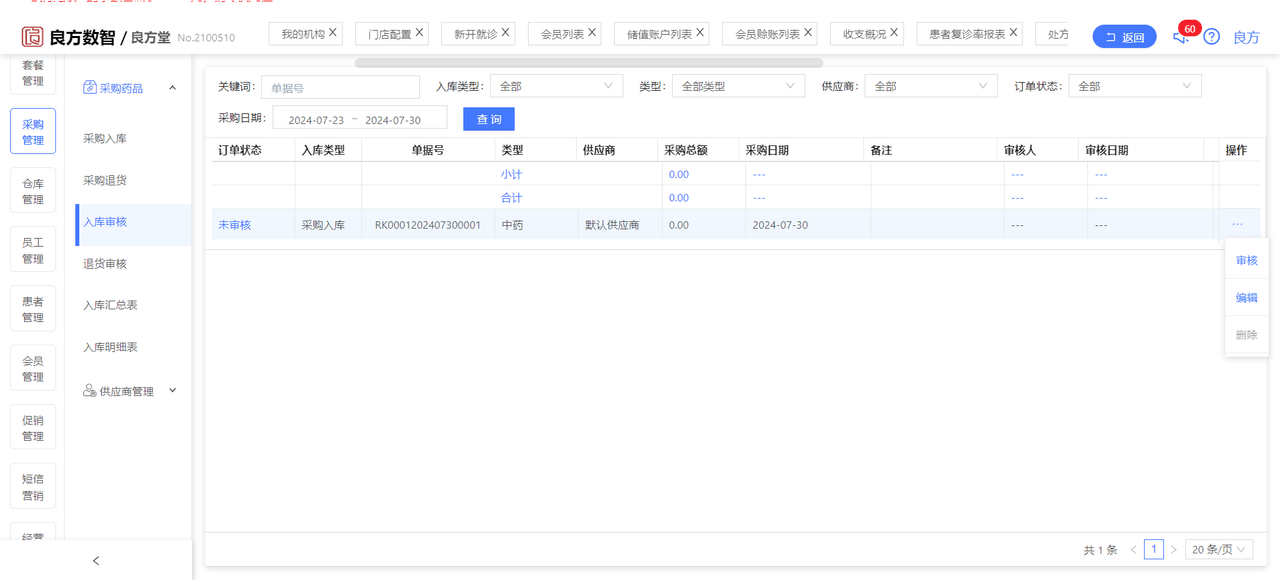1280x580 pixels.
Task: Close the 会员赊账列表 tab
Action: tap(809, 33)
